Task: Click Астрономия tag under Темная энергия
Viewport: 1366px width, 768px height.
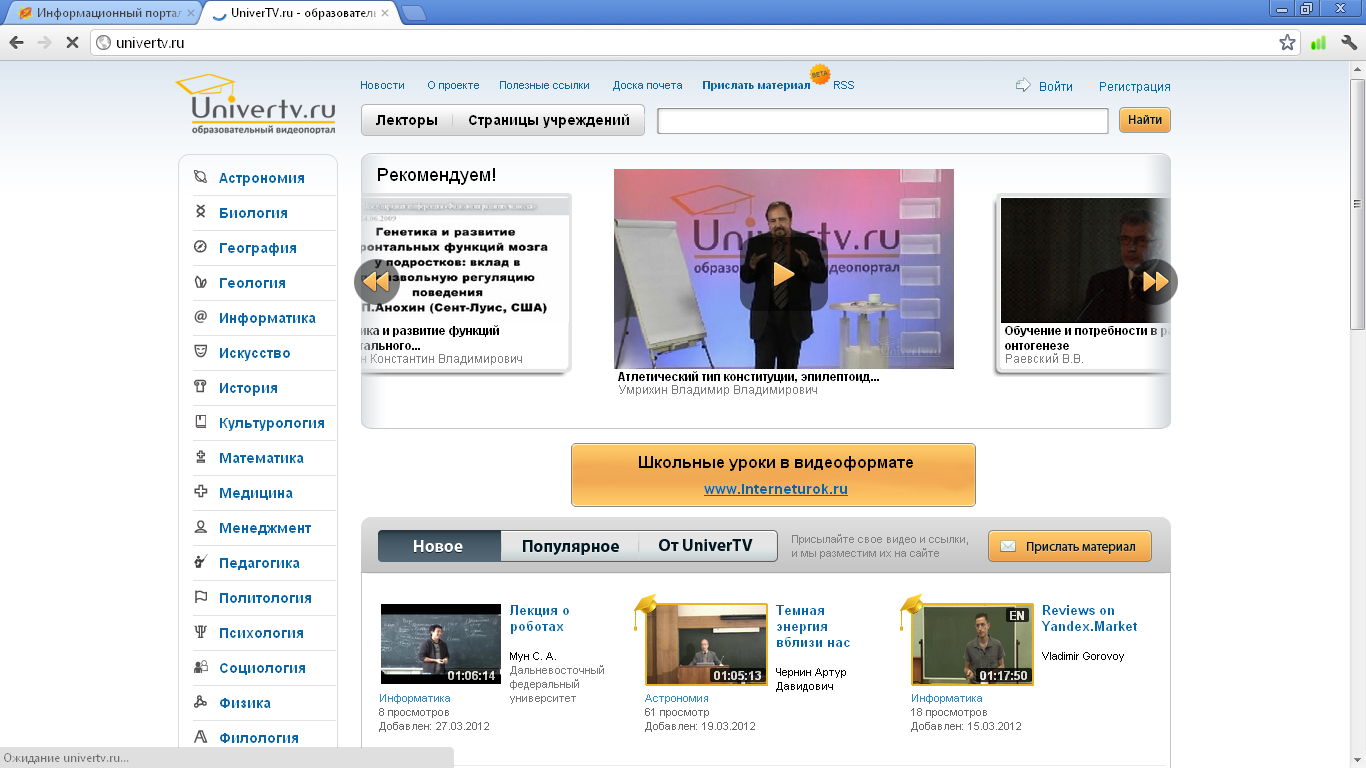Action: tap(677, 698)
